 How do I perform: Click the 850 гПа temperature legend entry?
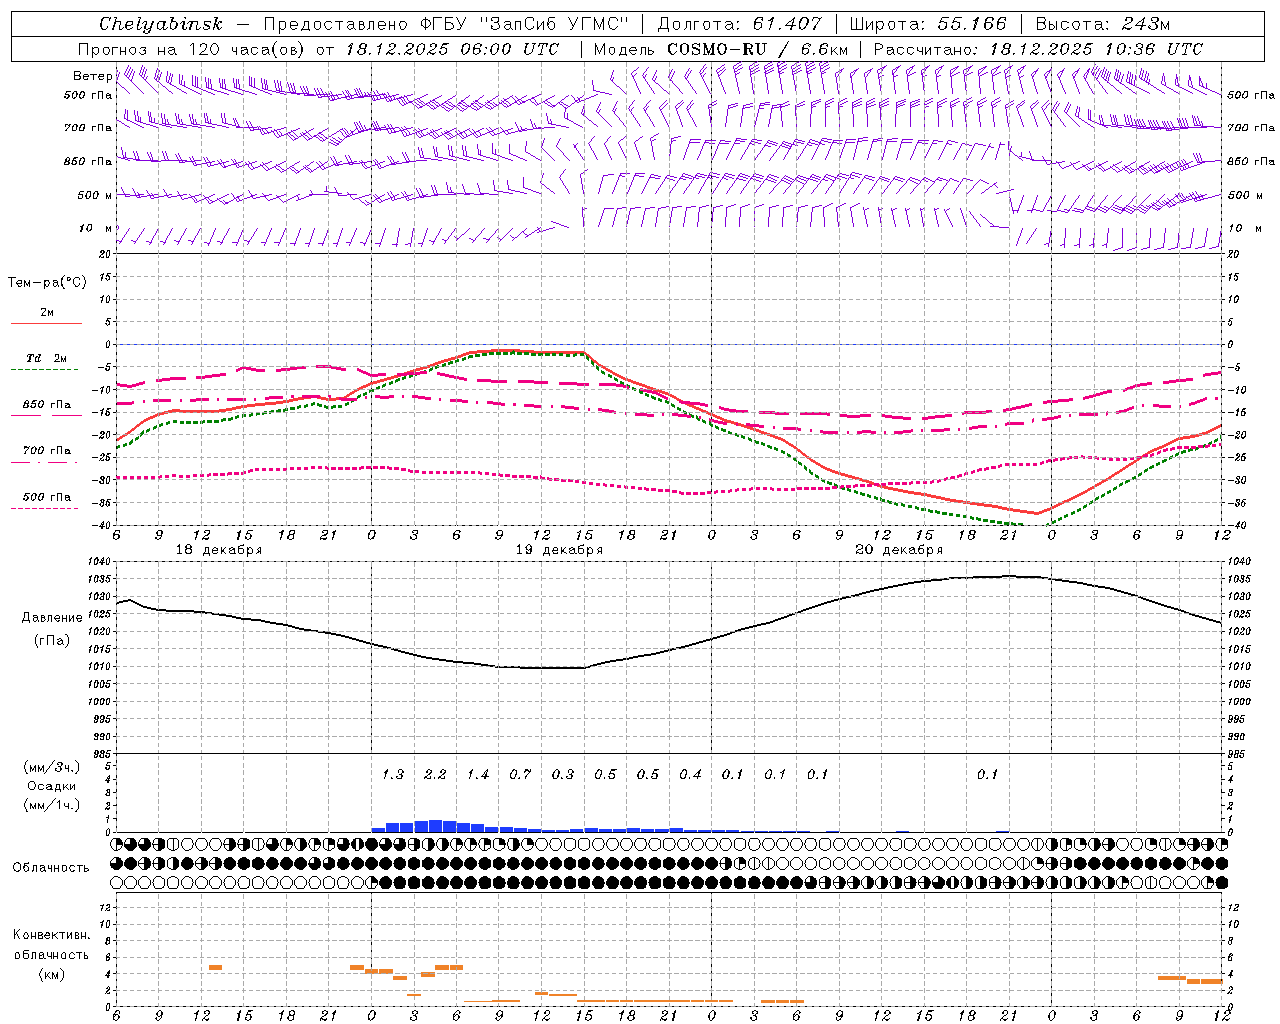point(47,405)
